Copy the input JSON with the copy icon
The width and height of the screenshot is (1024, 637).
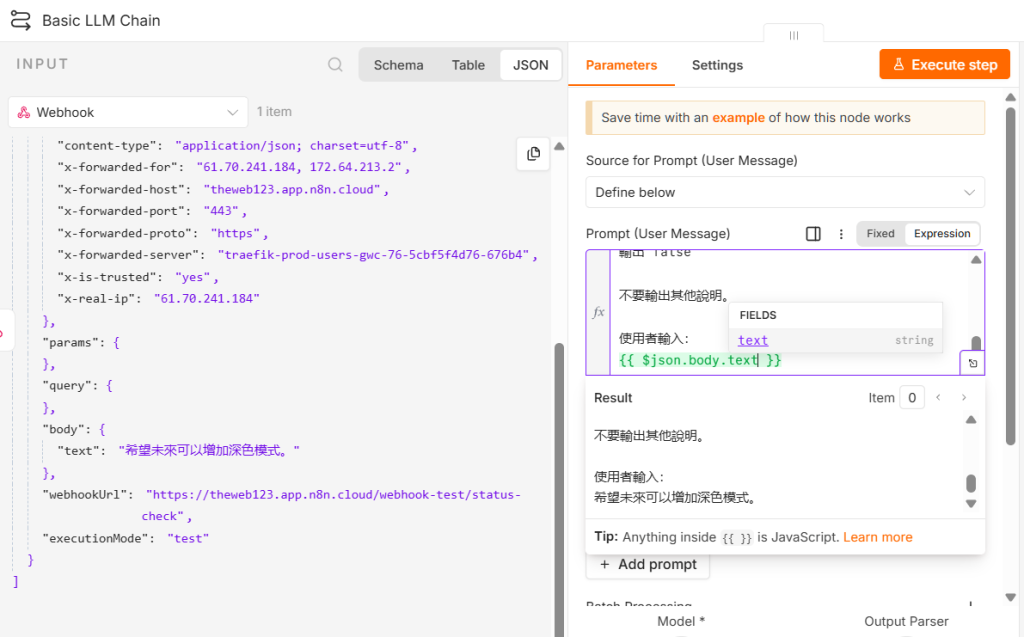(x=533, y=154)
